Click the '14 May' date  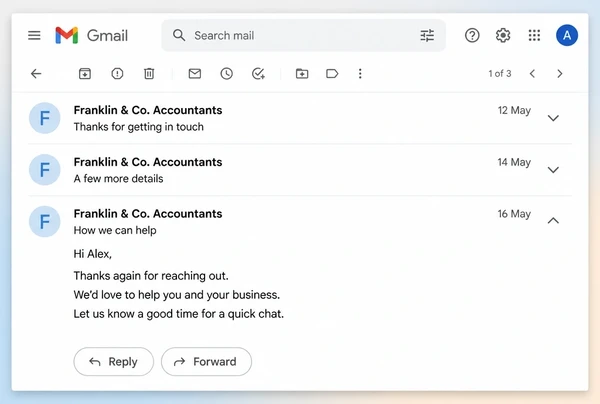click(x=514, y=162)
